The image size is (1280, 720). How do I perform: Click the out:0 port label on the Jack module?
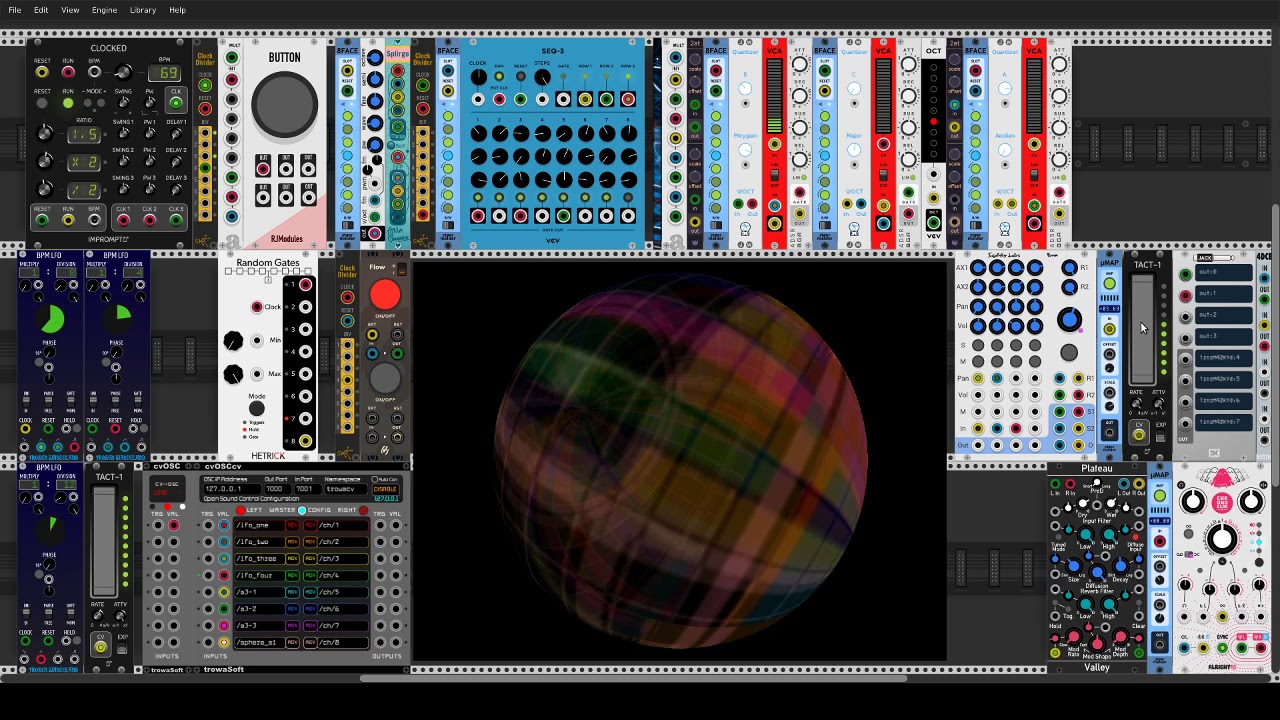pyautogui.click(x=1224, y=272)
